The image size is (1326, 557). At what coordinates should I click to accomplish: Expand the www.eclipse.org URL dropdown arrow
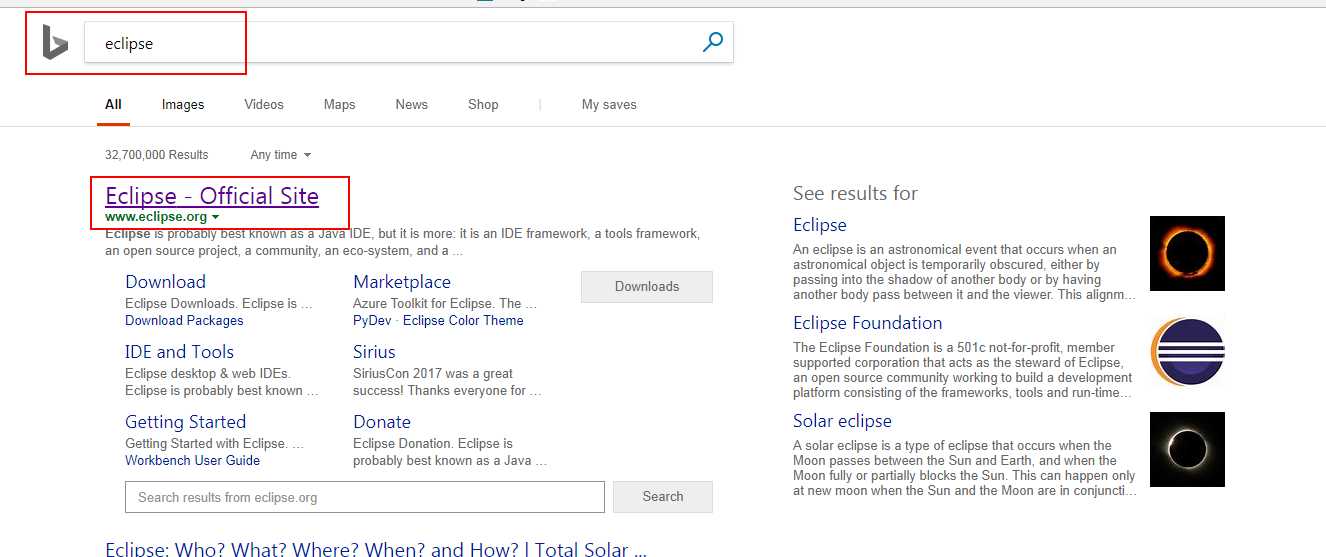coord(215,217)
